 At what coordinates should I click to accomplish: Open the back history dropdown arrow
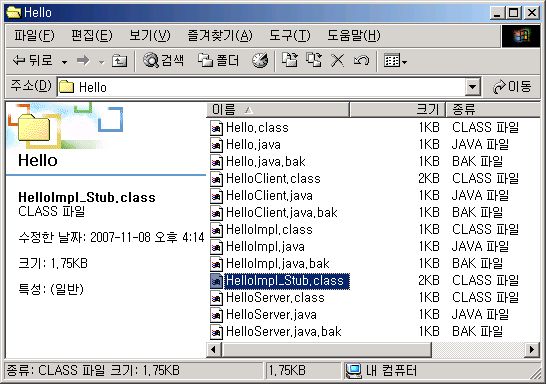tap(64, 62)
